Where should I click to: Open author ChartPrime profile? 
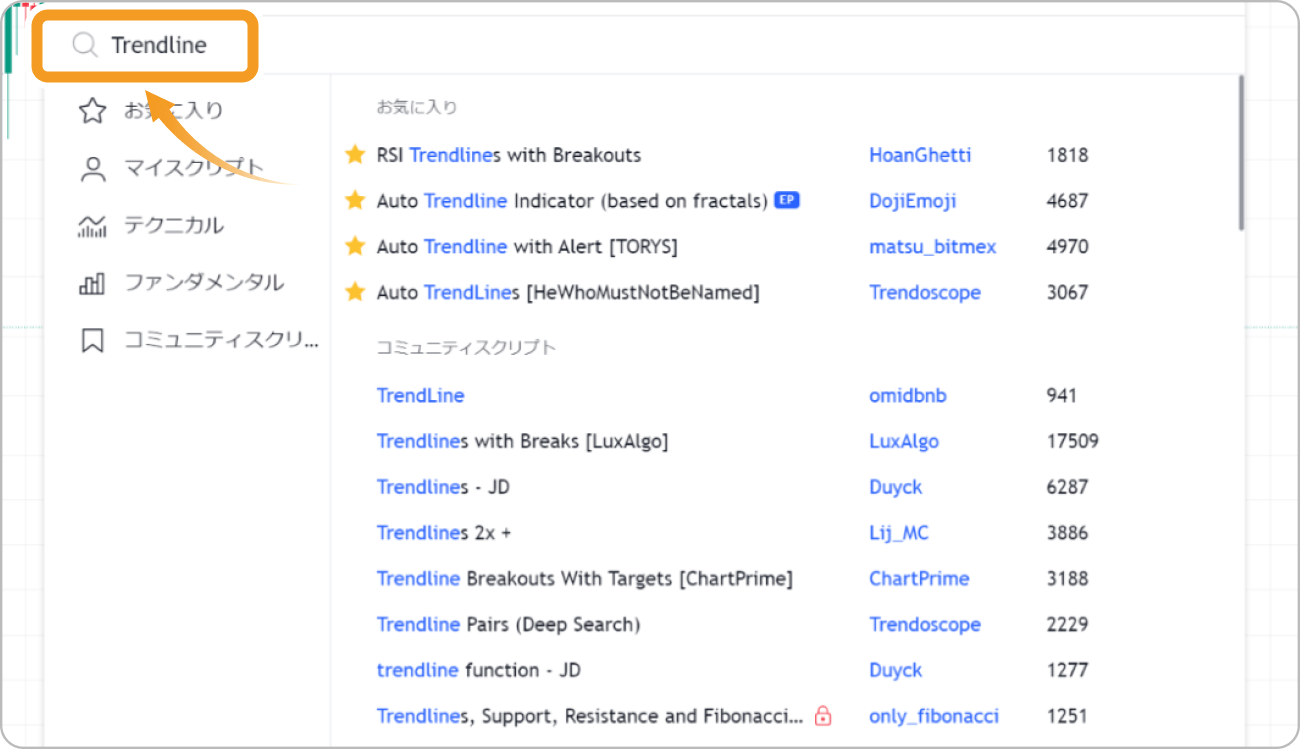tap(919, 579)
